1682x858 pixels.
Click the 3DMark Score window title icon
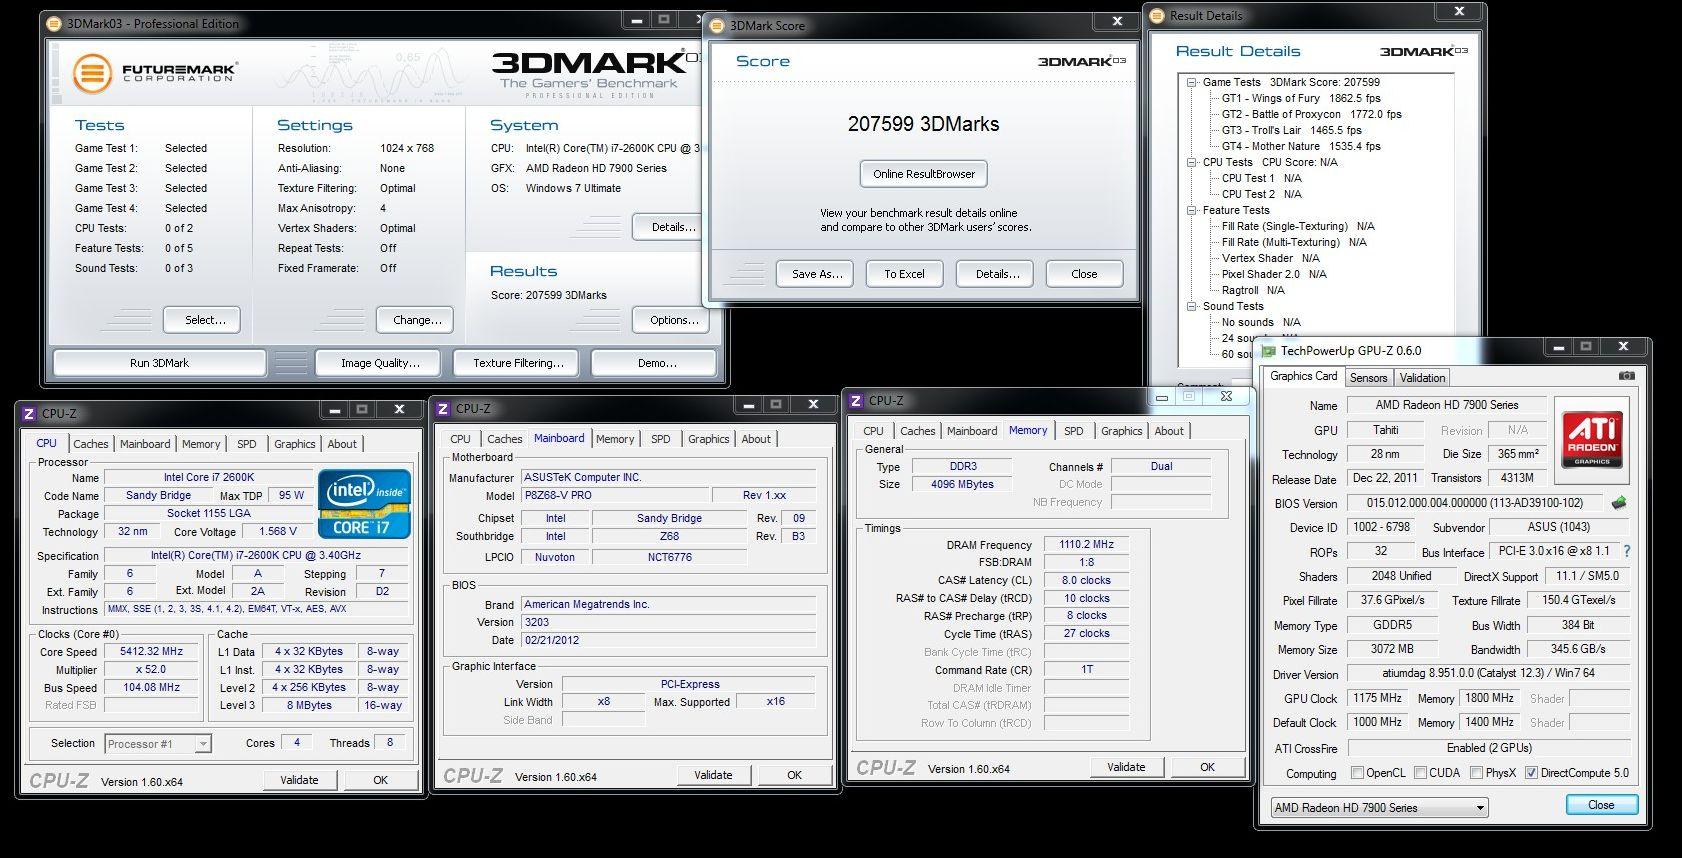click(717, 25)
